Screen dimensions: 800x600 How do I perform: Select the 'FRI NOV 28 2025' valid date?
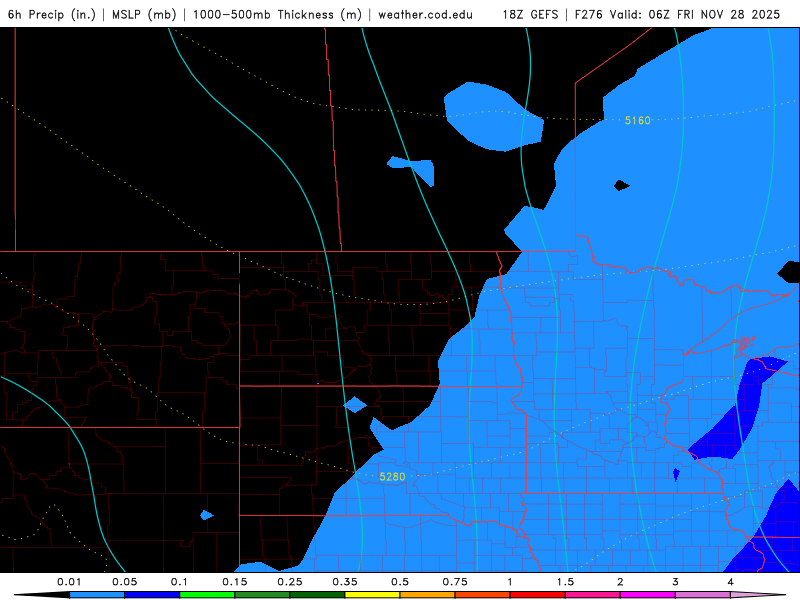click(729, 14)
